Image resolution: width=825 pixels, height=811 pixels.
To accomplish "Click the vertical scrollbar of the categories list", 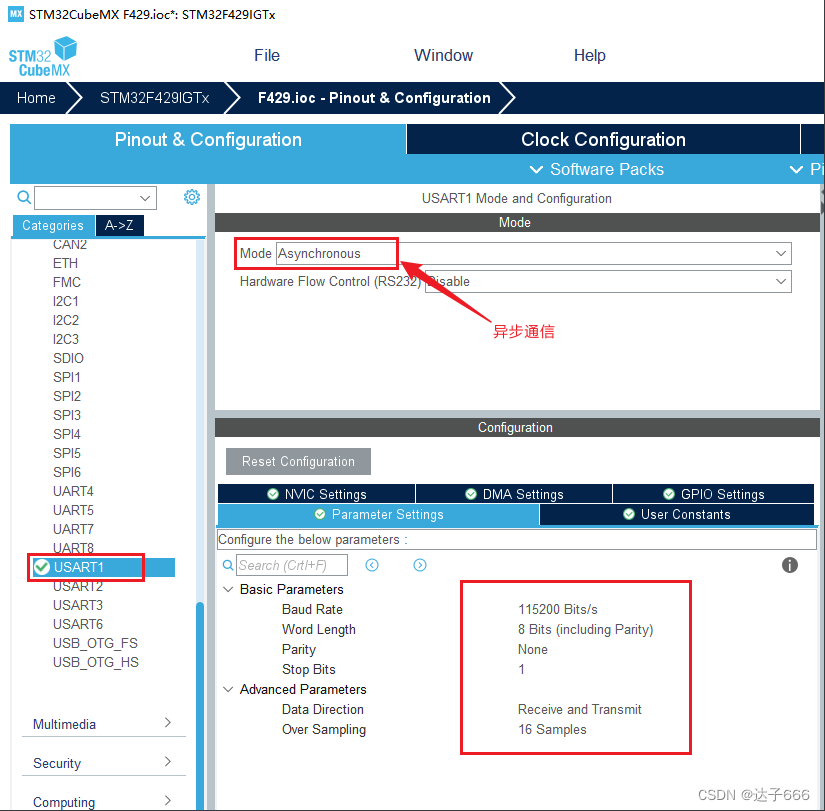I will point(200,705).
